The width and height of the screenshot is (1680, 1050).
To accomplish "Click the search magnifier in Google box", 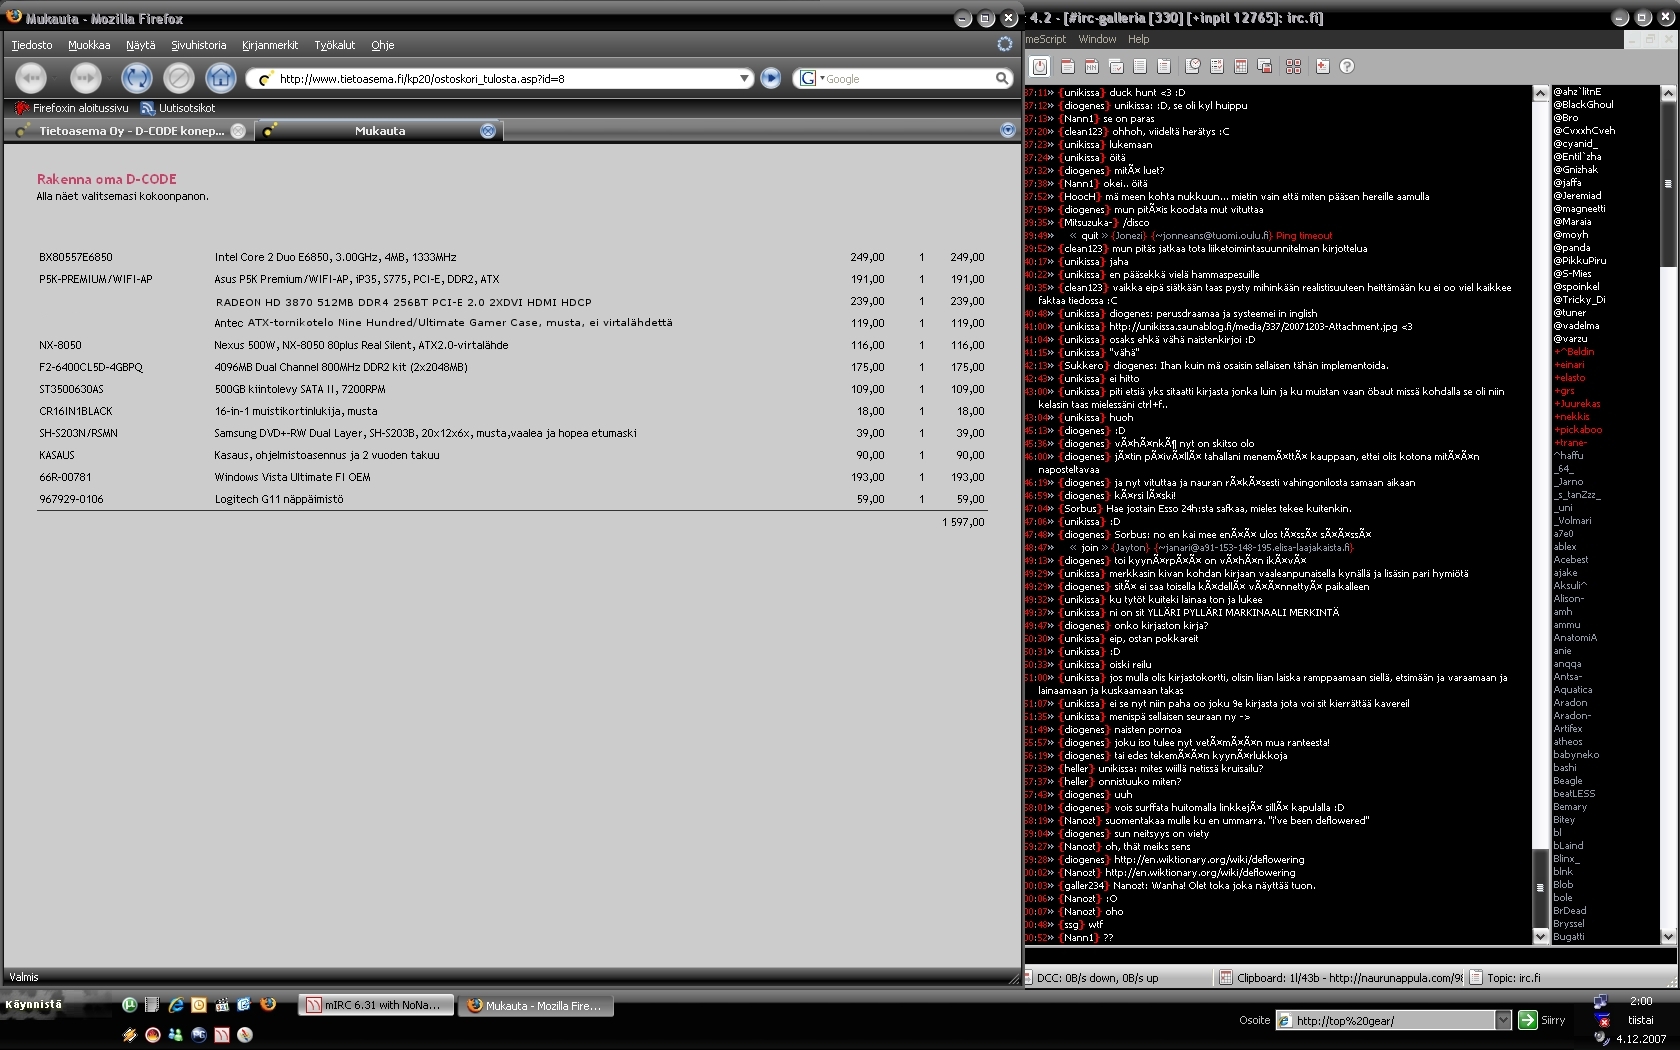I will [1001, 78].
